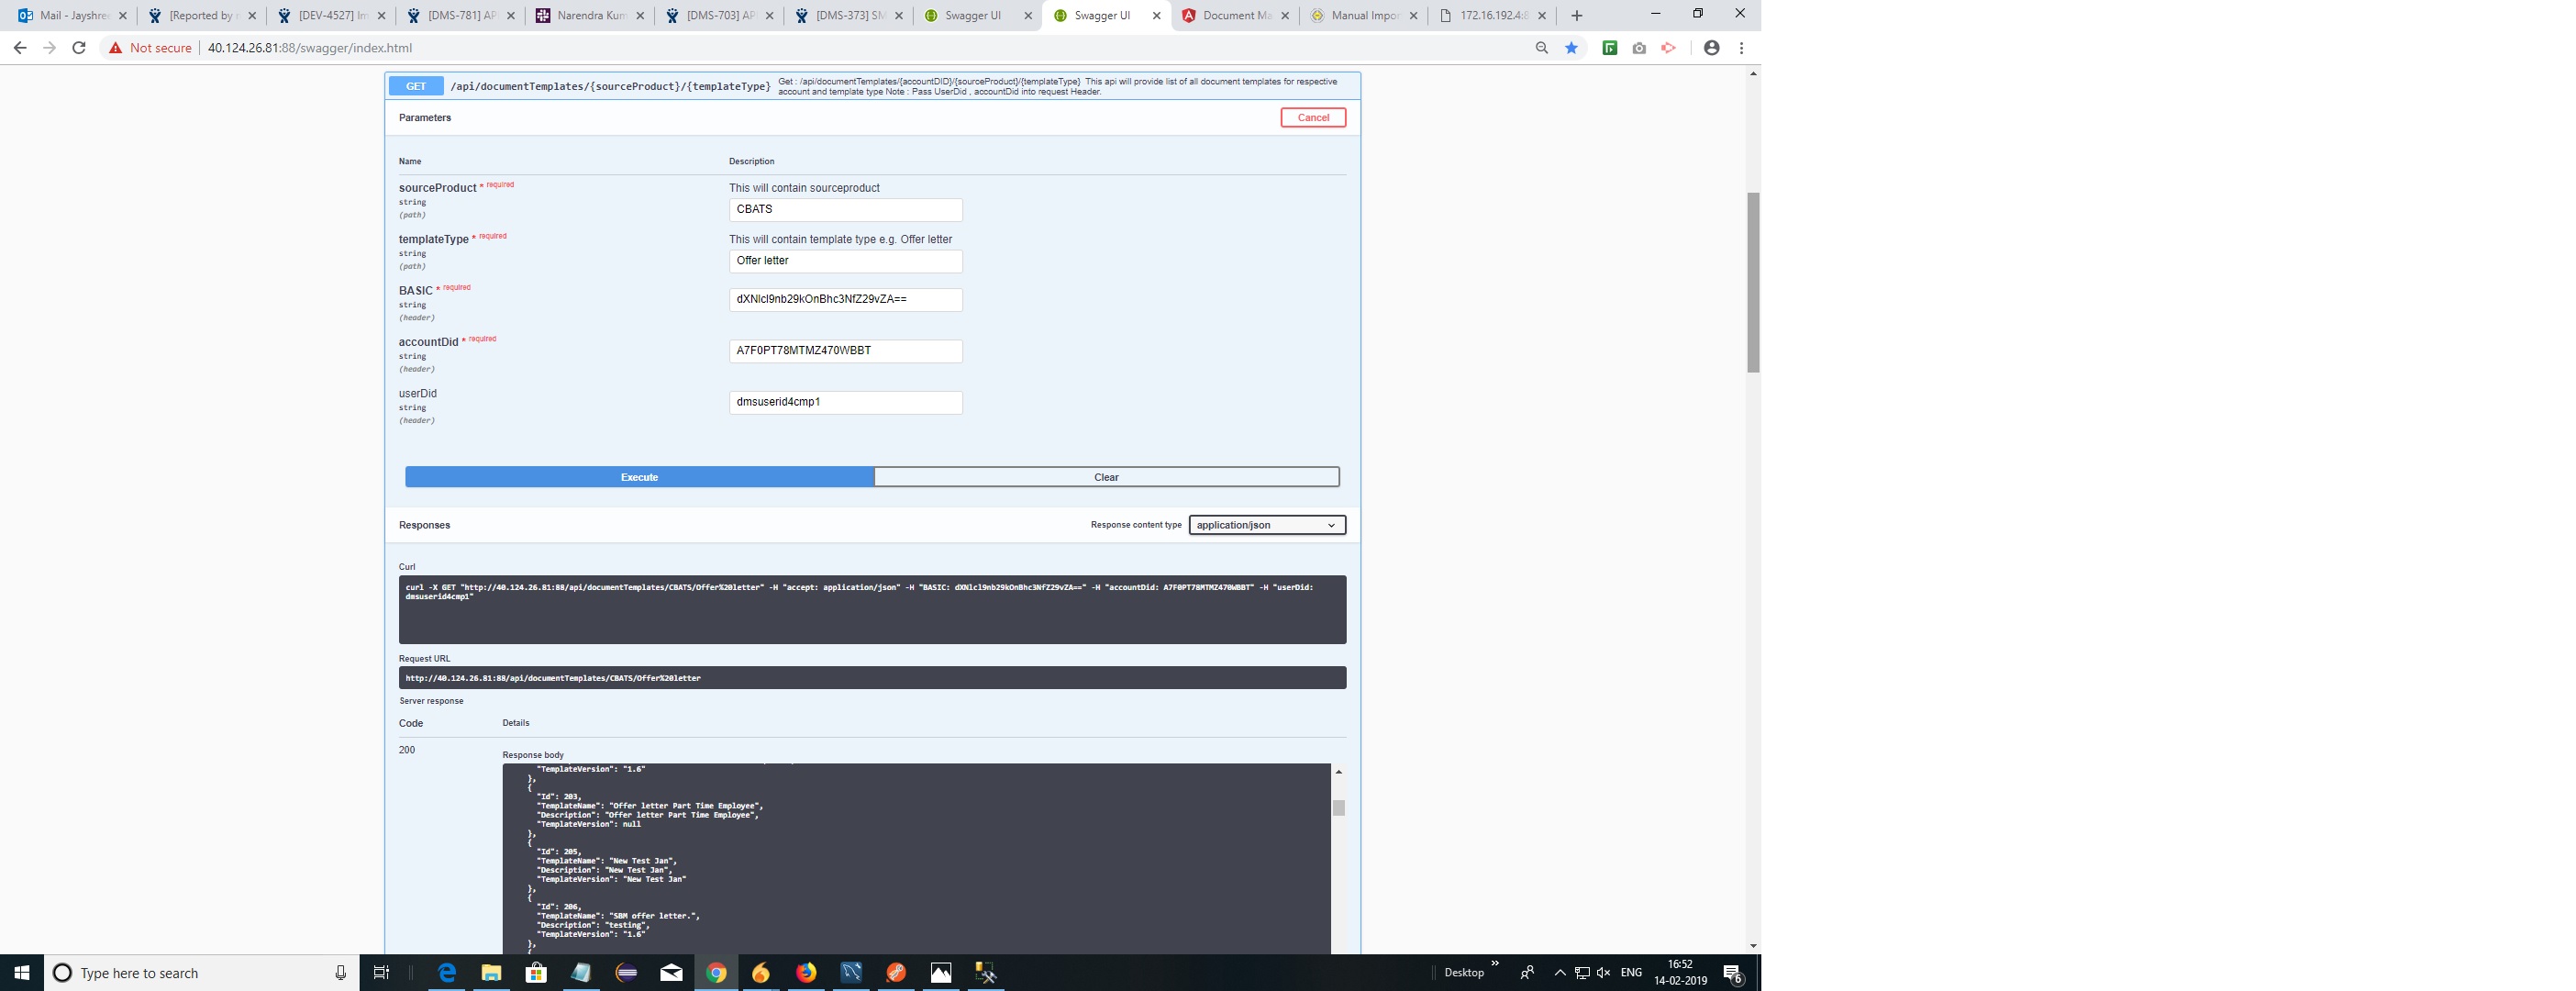Open the Chrome profile avatar icon
This screenshot has width=2576, height=991.
click(1711, 48)
